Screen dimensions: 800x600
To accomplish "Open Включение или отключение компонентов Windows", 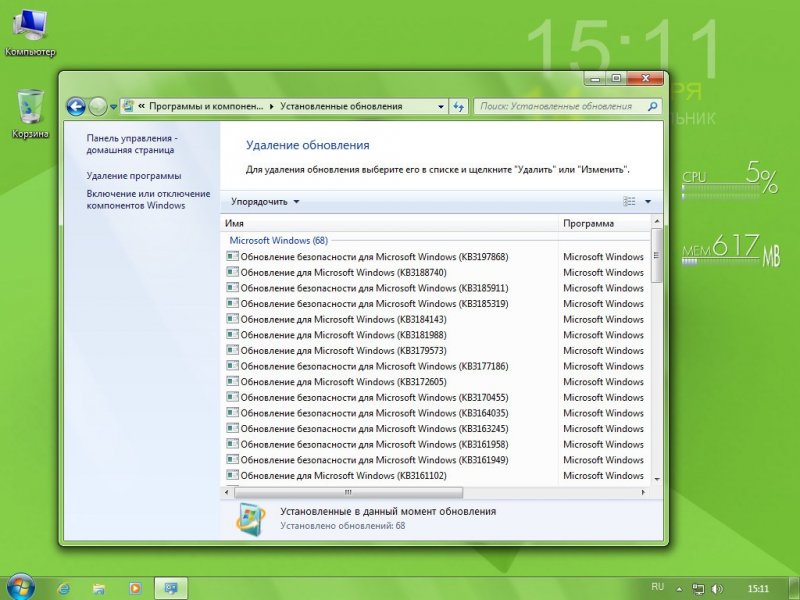I will (148, 199).
